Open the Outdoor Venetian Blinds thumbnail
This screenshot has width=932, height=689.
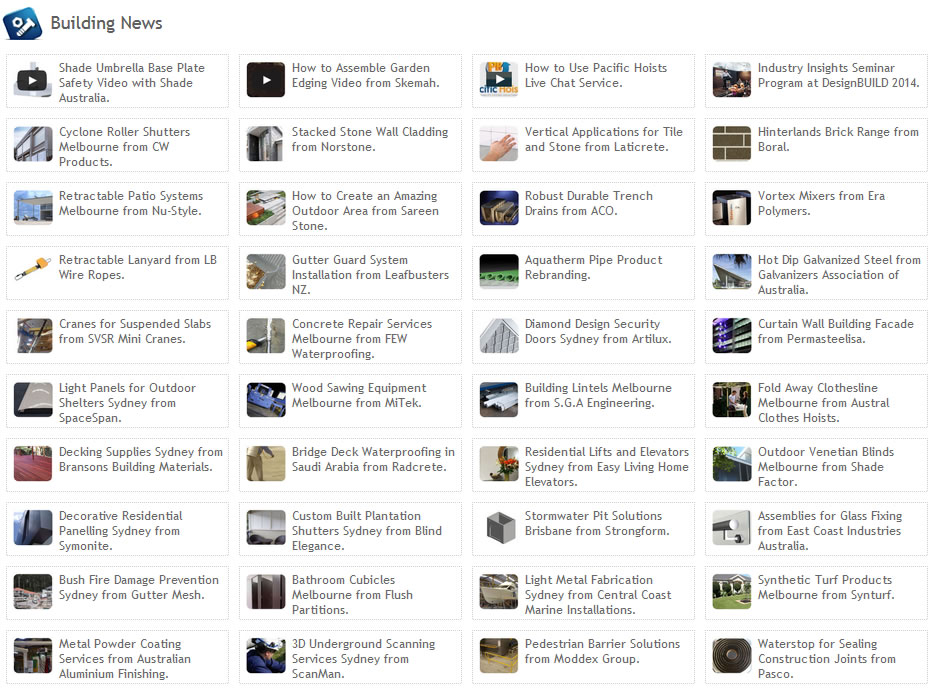point(732,464)
